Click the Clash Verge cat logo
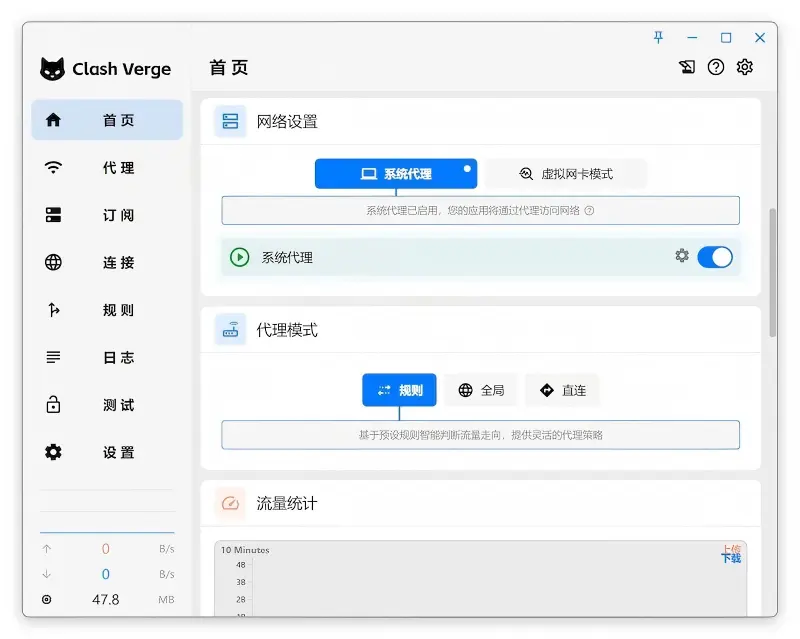 [53, 69]
